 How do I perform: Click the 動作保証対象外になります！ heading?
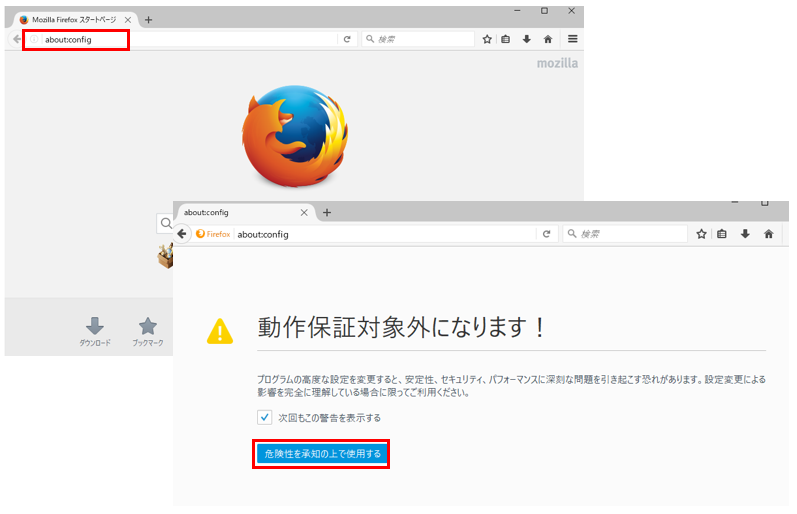click(402, 327)
